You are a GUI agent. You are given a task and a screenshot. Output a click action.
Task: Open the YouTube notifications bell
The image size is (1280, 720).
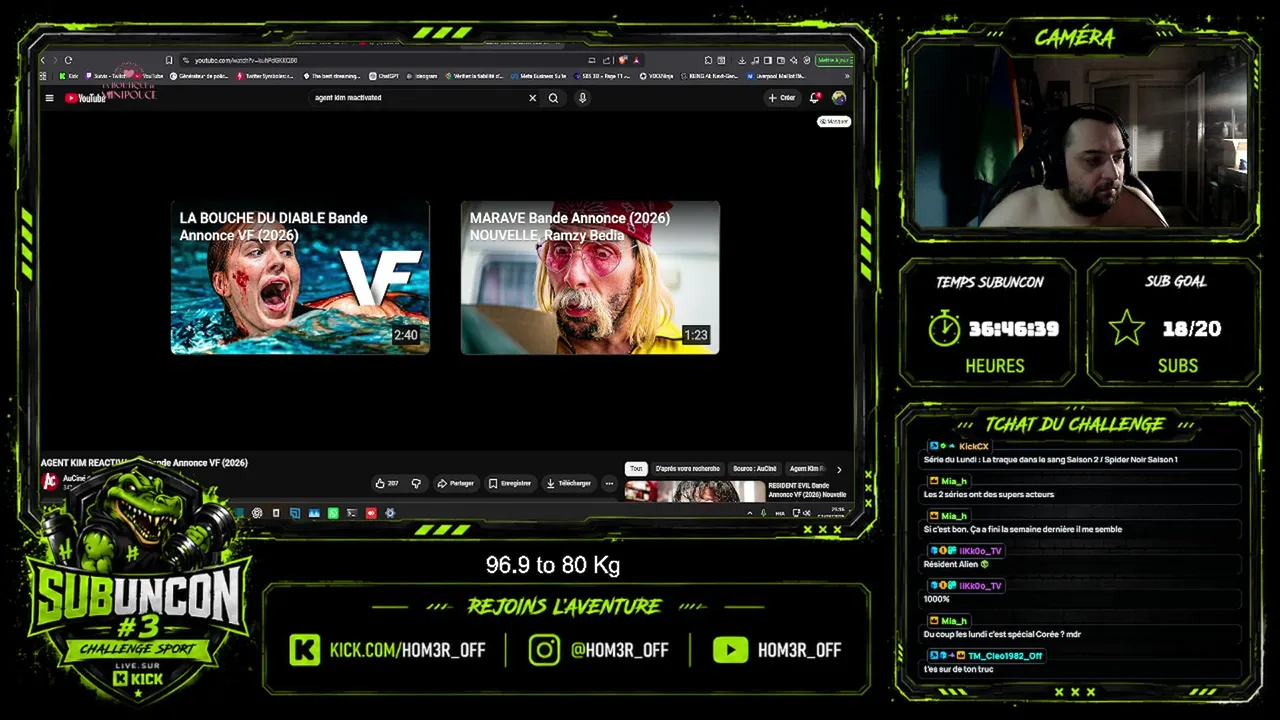(x=815, y=98)
